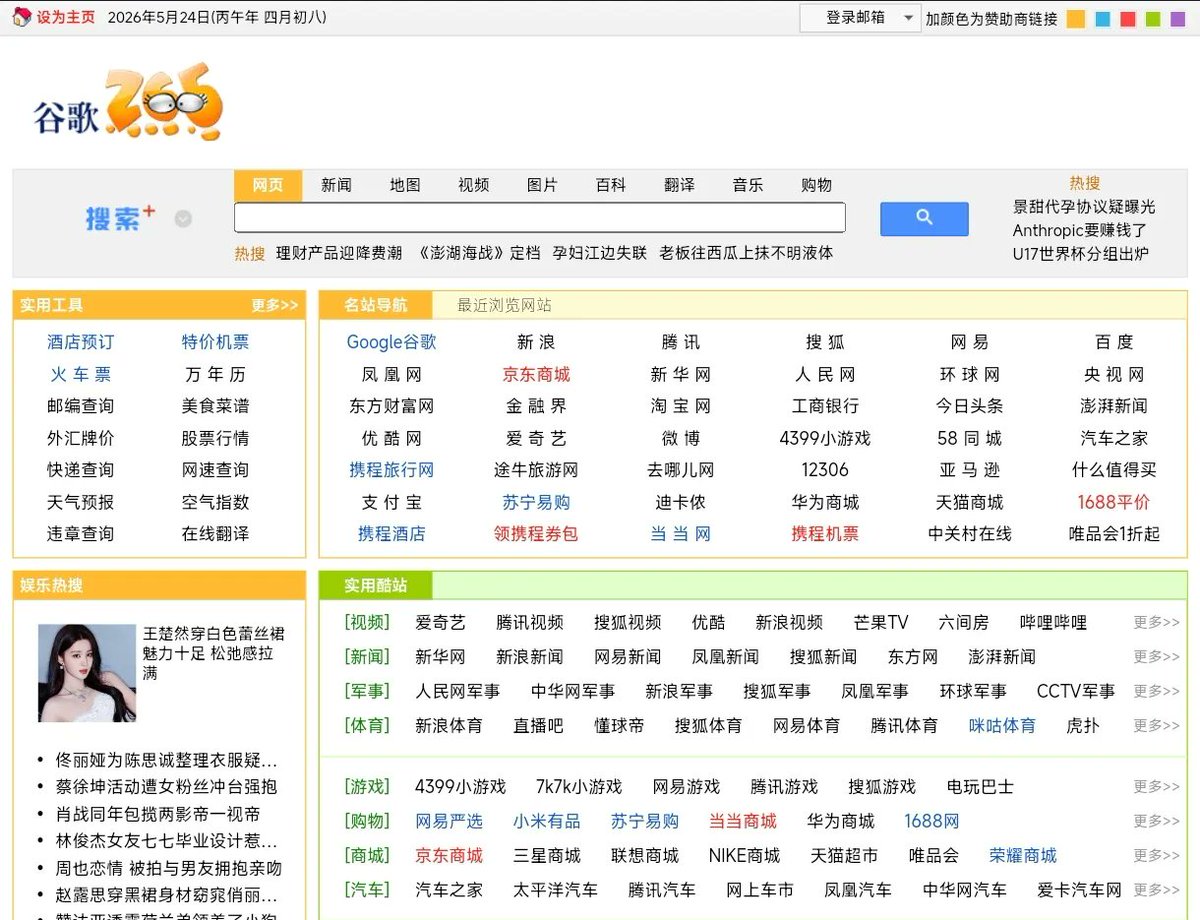Click the red house homepage icon

point(21,17)
